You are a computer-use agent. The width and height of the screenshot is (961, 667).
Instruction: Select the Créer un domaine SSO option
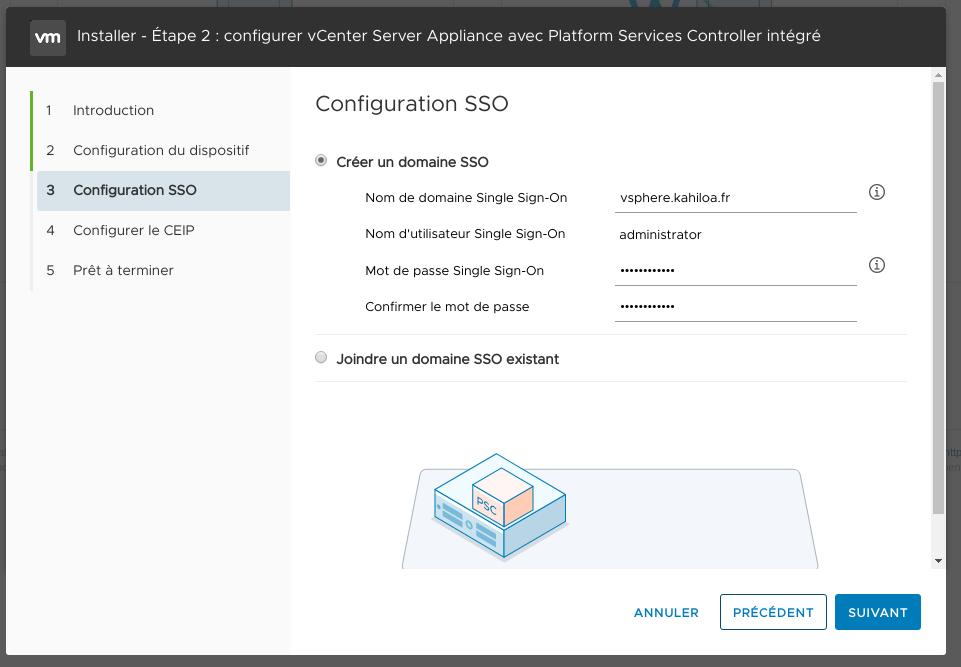pyautogui.click(x=321, y=161)
